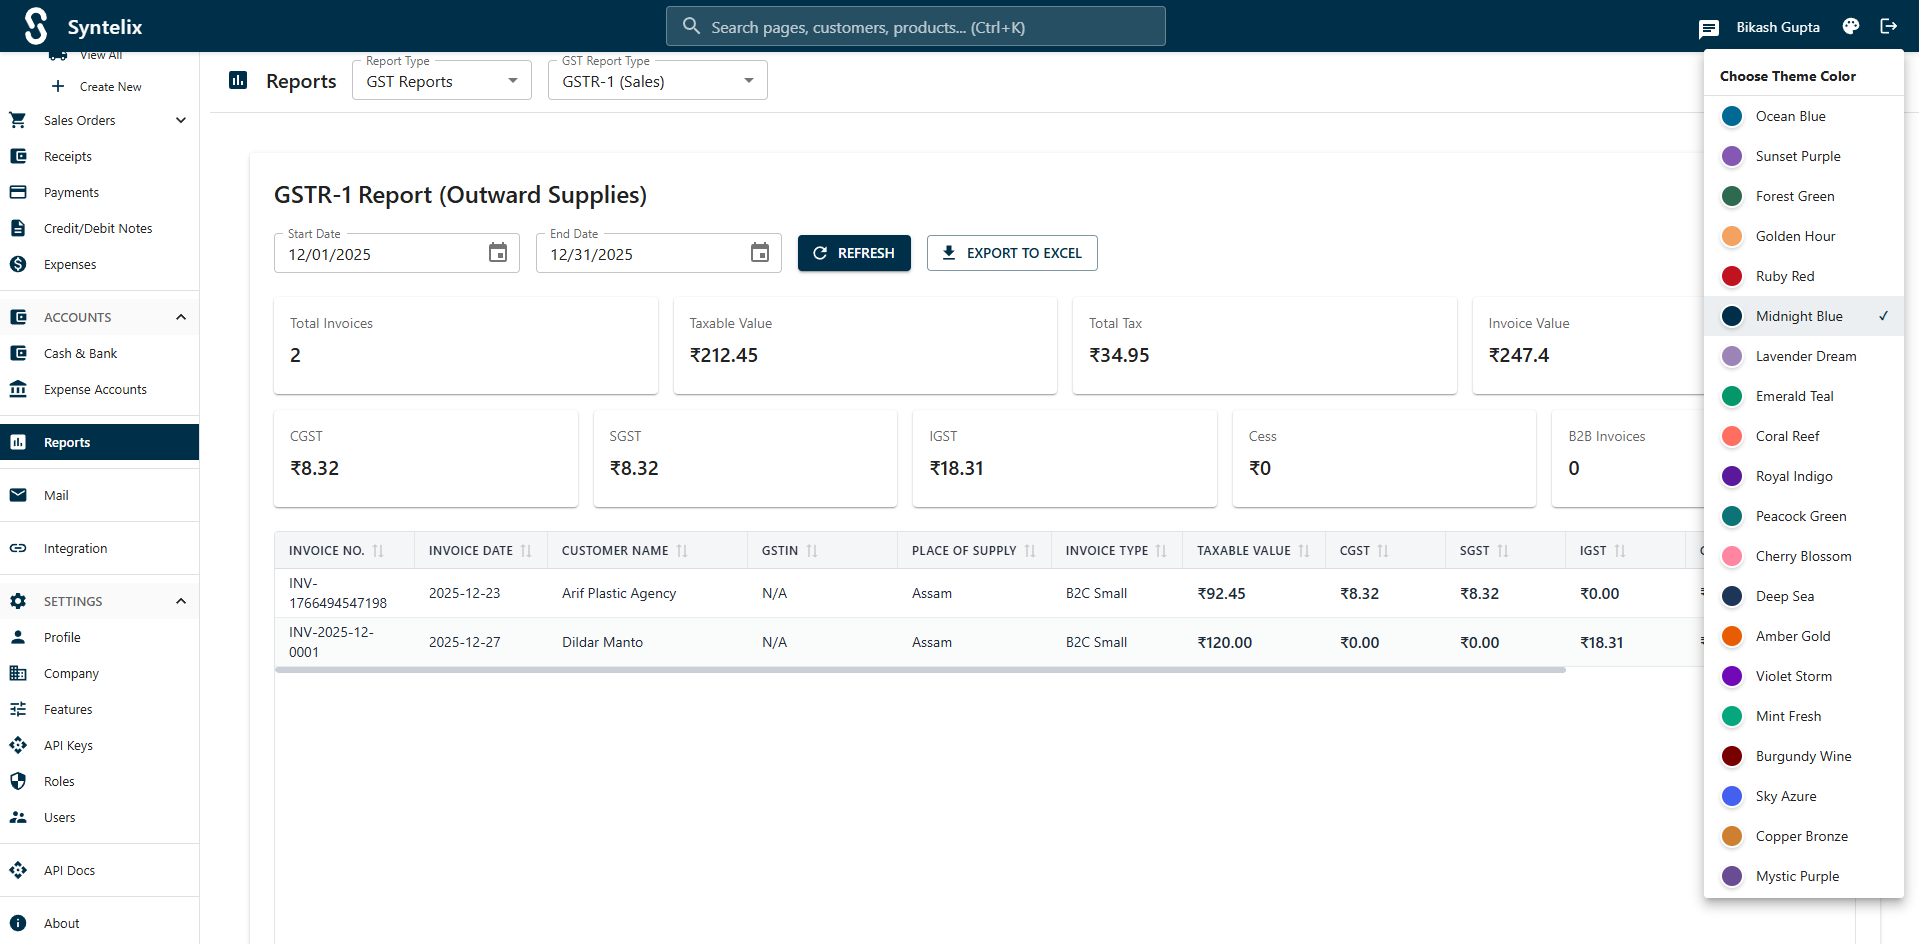
Task: Open the theme color globe icon
Action: [1850, 26]
